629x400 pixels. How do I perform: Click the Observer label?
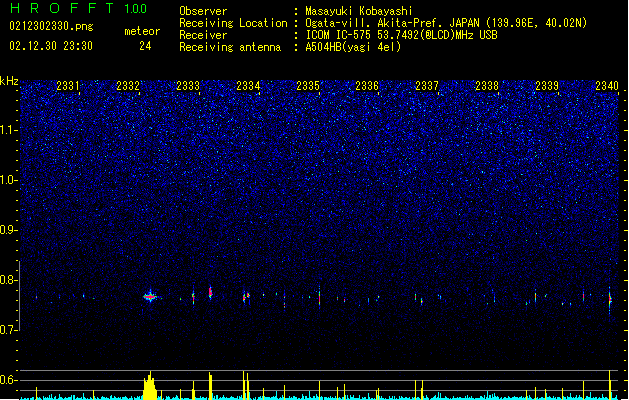coord(203,11)
